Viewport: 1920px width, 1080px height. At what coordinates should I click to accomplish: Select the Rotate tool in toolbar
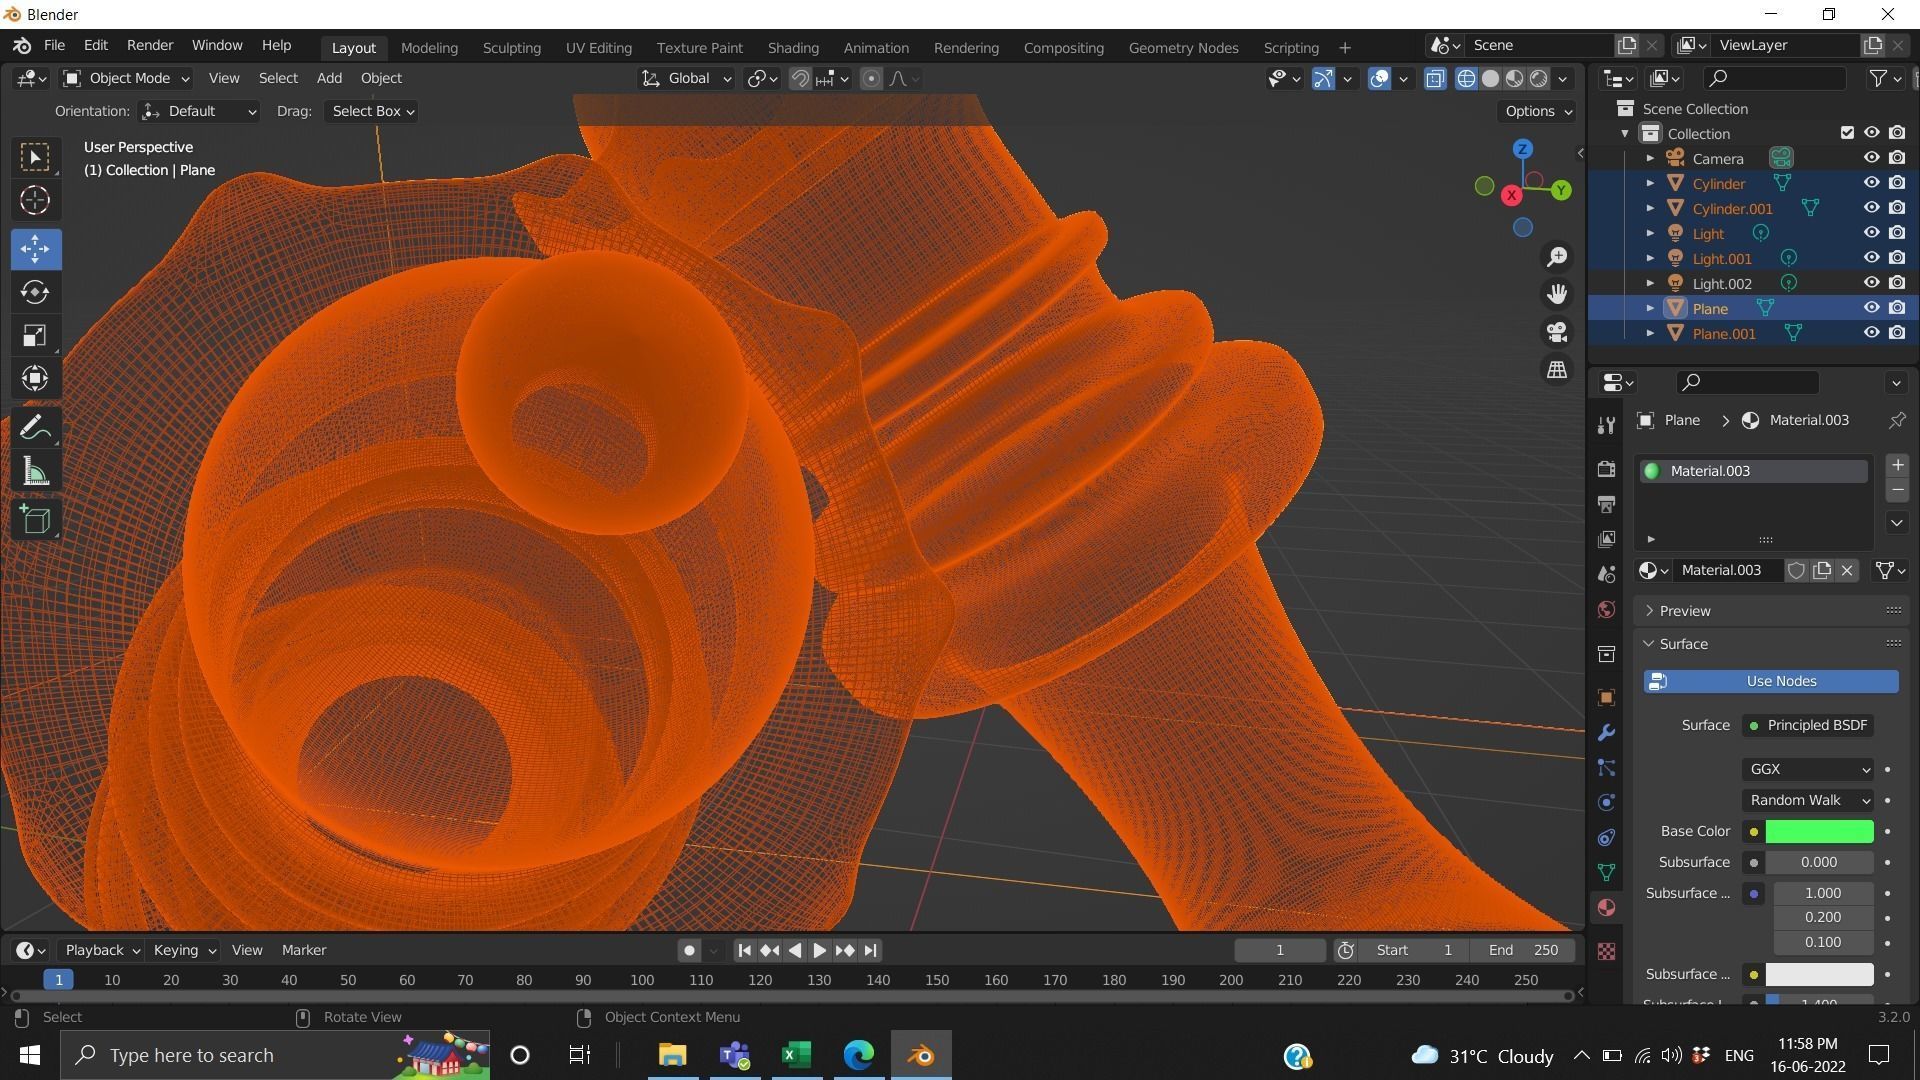point(35,292)
